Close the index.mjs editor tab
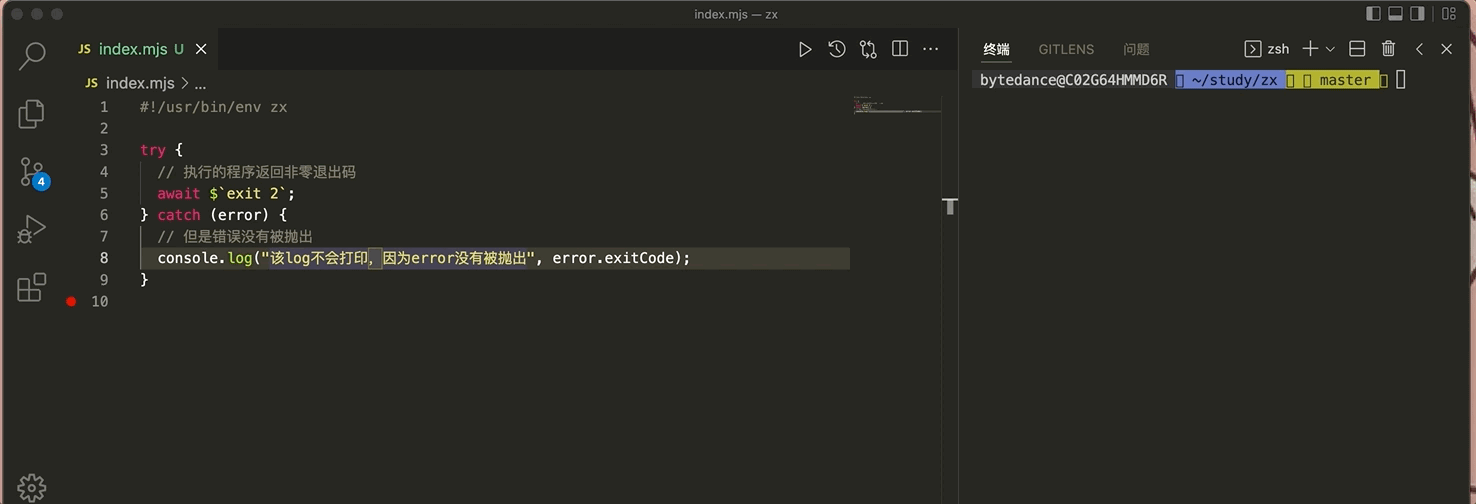 (x=201, y=49)
